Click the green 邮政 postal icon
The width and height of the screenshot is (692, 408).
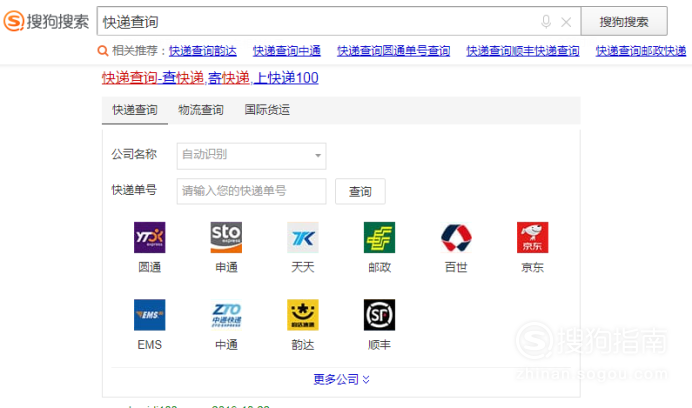[x=379, y=238]
